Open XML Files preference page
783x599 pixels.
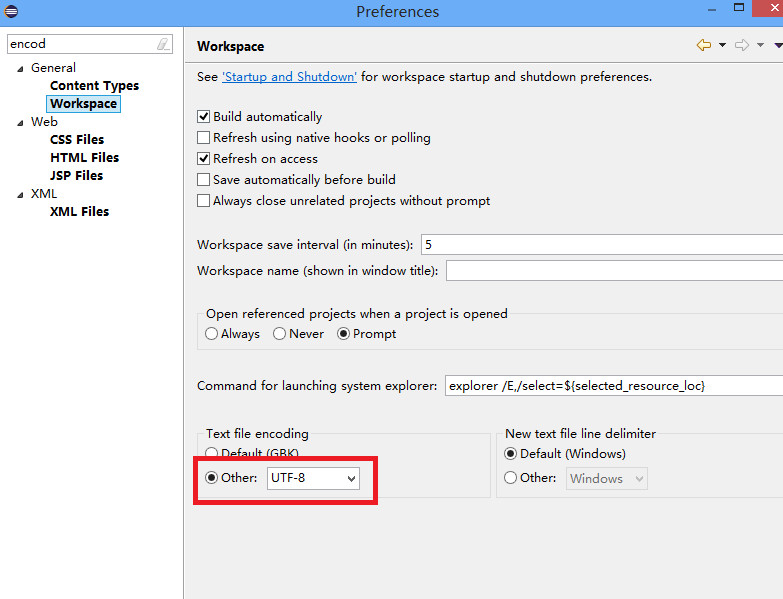coord(79,212)
